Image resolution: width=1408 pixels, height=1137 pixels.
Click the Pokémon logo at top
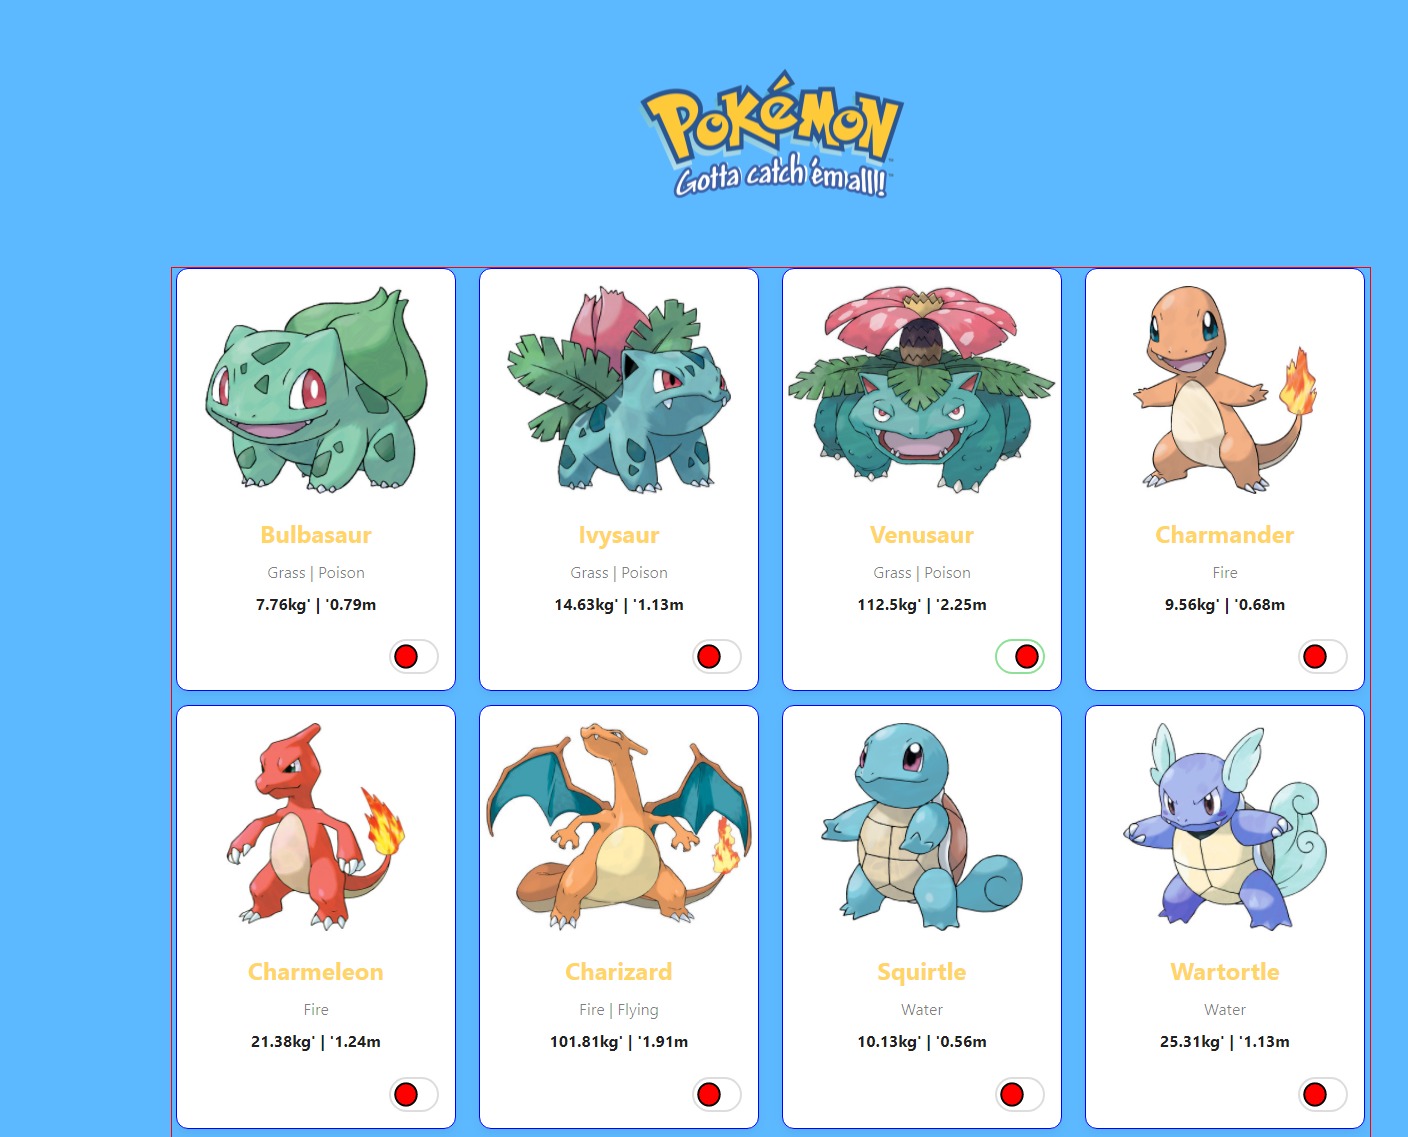point(772,133)
